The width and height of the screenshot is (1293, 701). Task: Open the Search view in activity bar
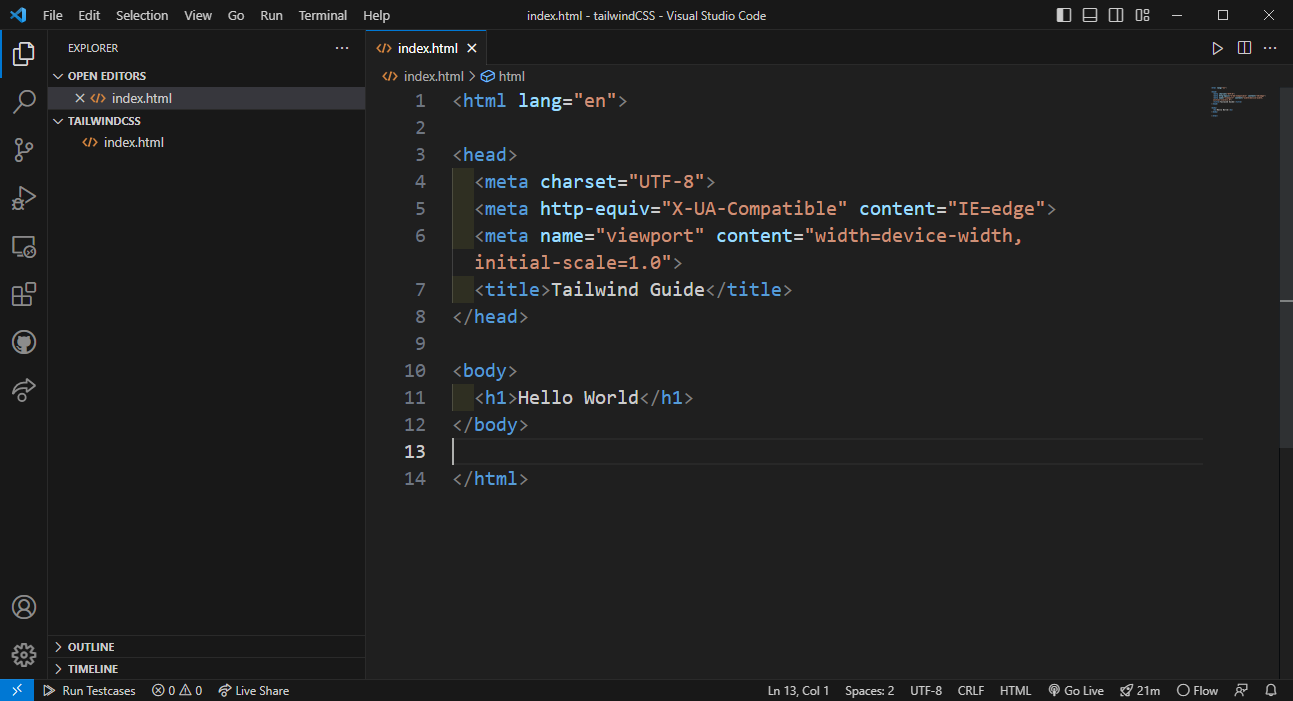[24, 102]
